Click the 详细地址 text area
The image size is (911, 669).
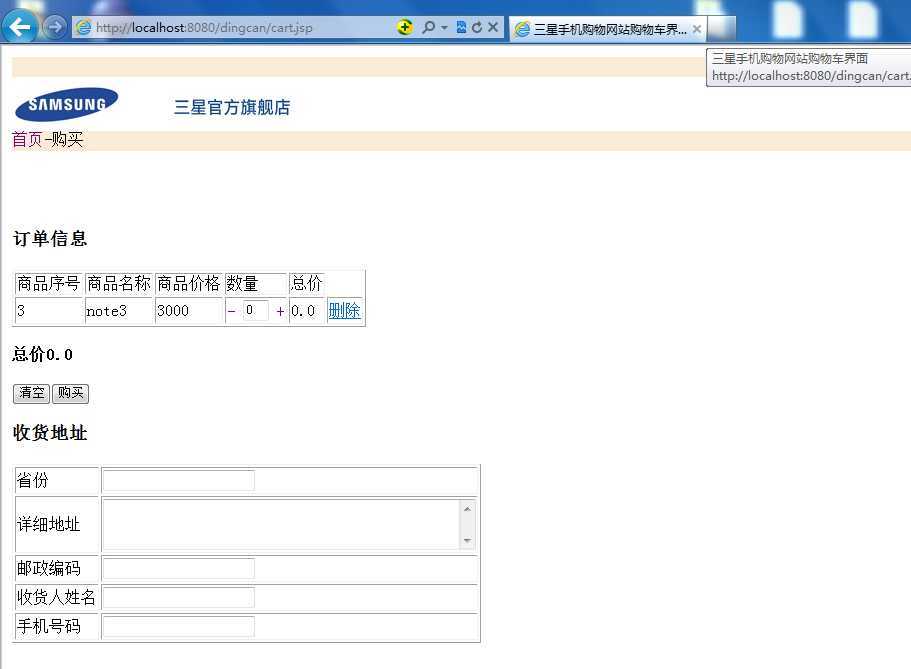tap(282, 524)
